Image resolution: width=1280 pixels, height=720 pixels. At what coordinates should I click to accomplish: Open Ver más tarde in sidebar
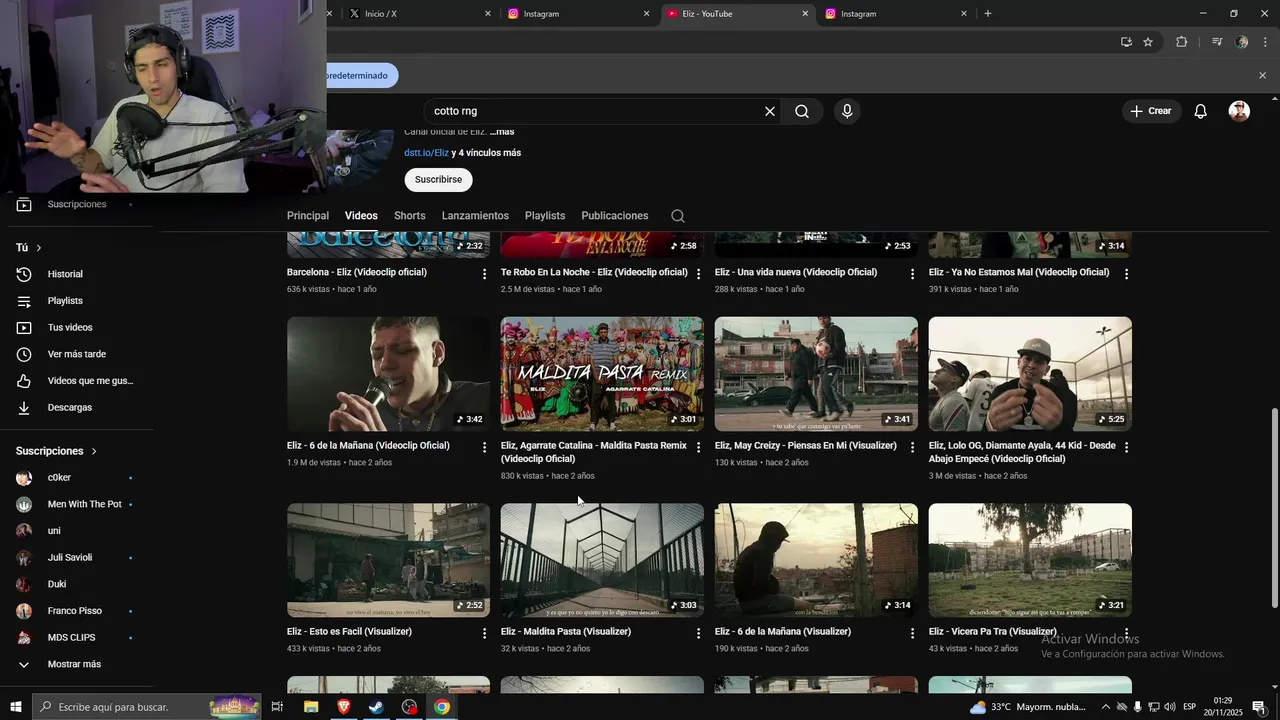[x=76, y=354]
